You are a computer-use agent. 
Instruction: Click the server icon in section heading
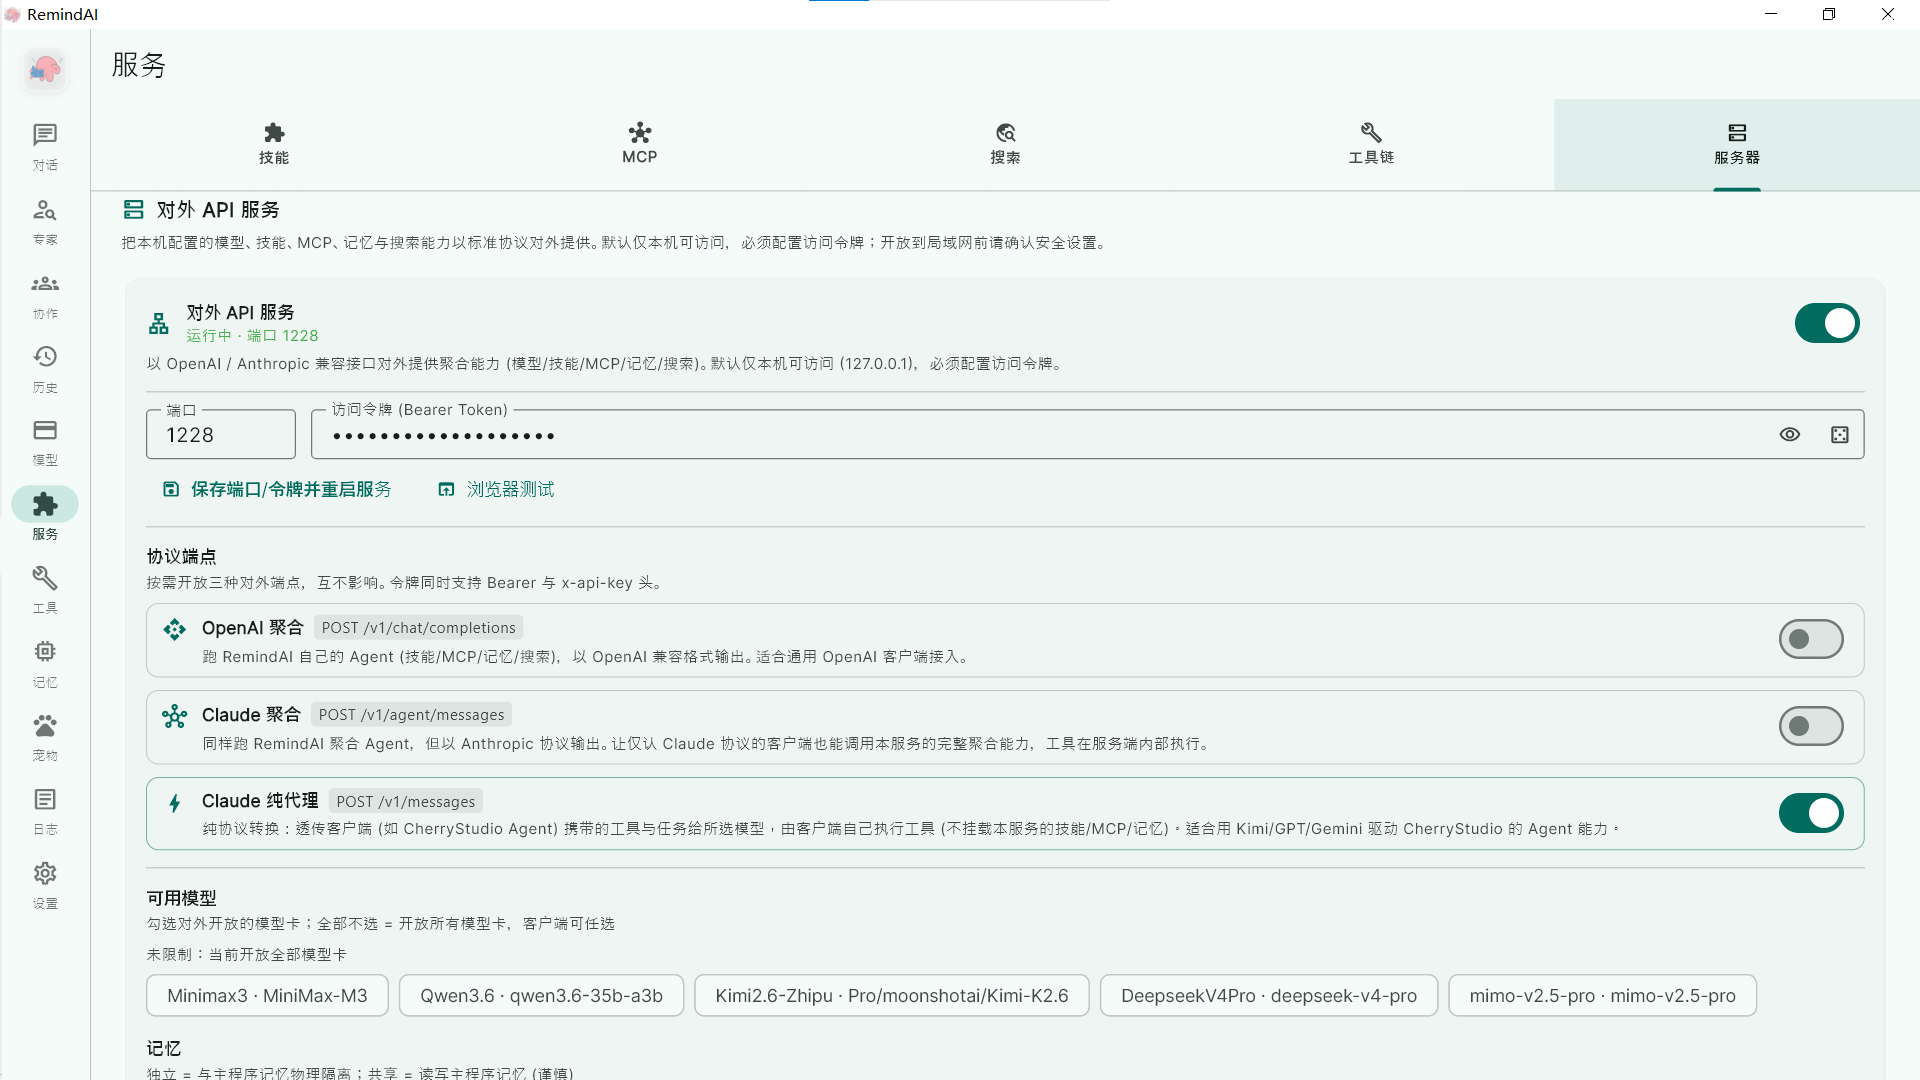click(x=134, y=209)
